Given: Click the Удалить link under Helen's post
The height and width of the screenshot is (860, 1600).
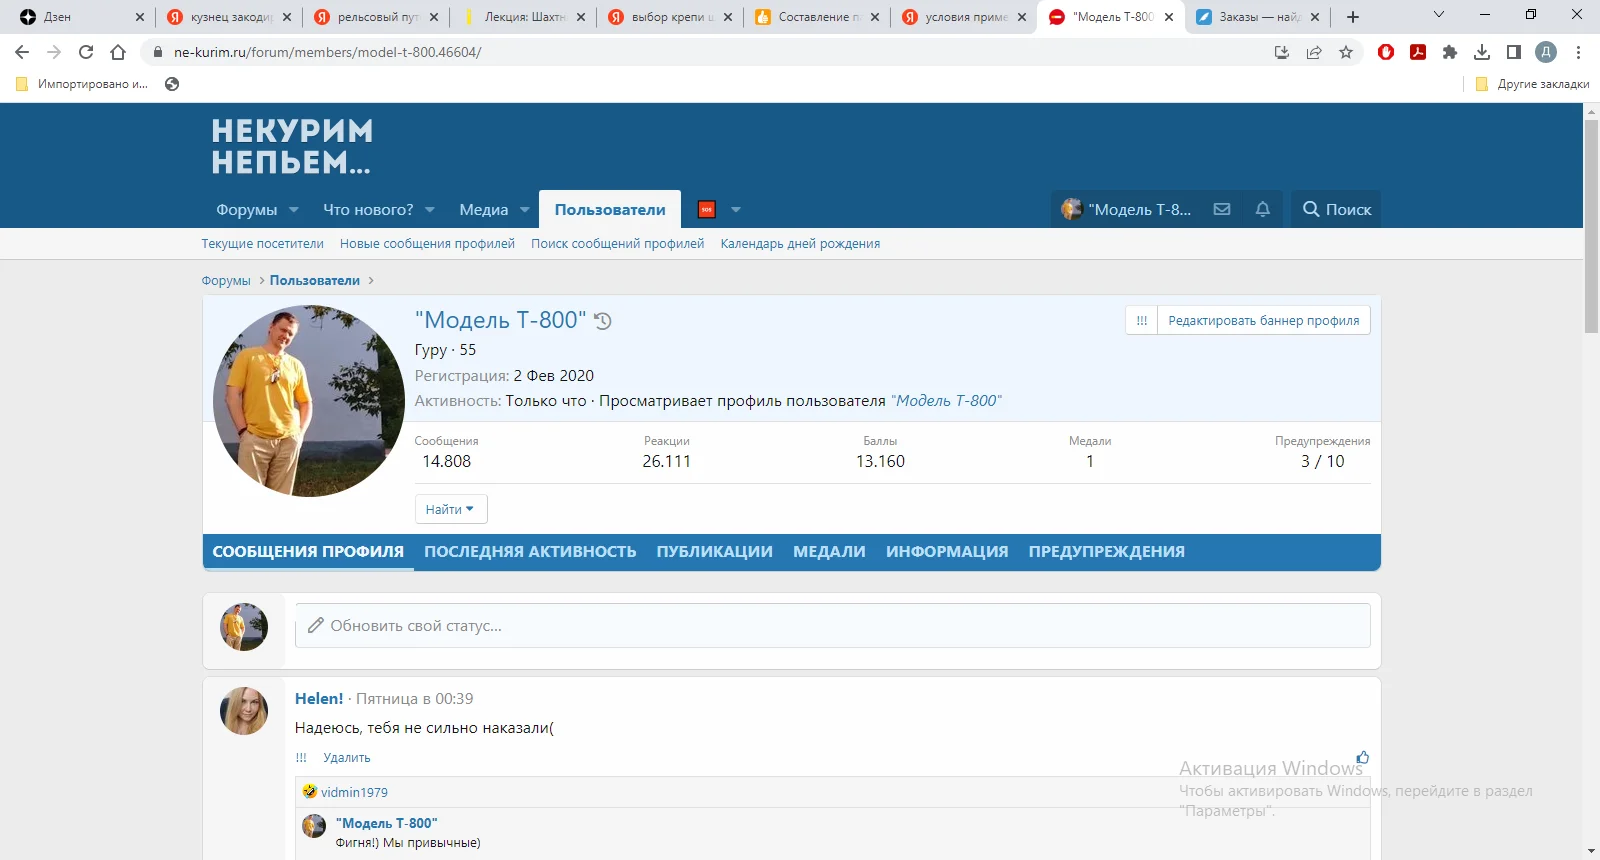Looking at the screenshot, I should click(347, 758).
